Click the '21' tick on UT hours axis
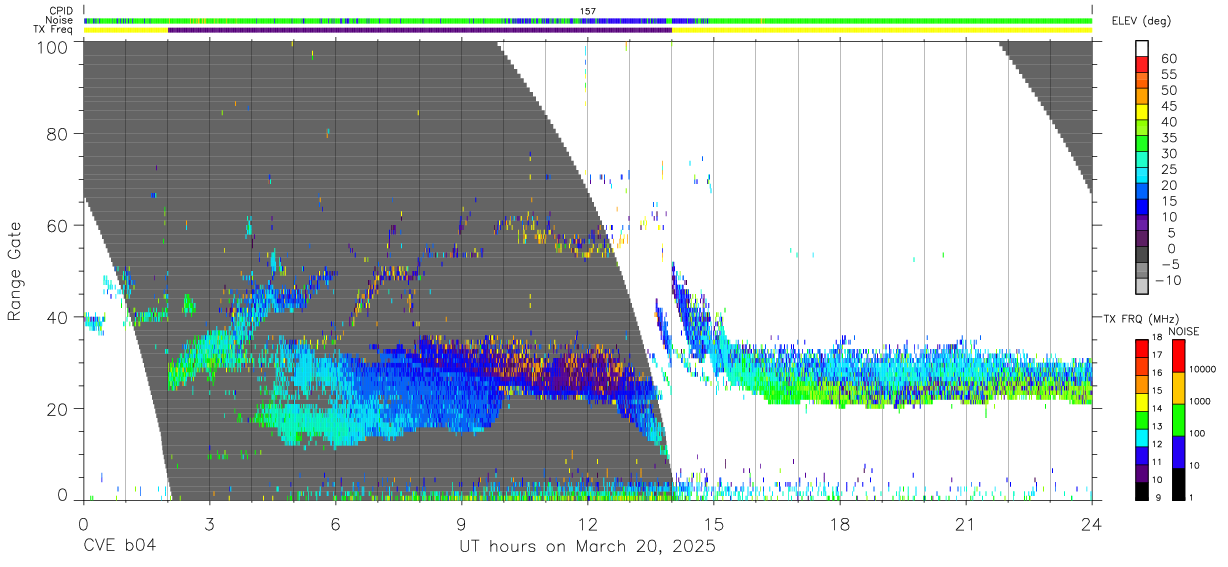The height and width of the screenshot is (567, 1228). point(966,522)
